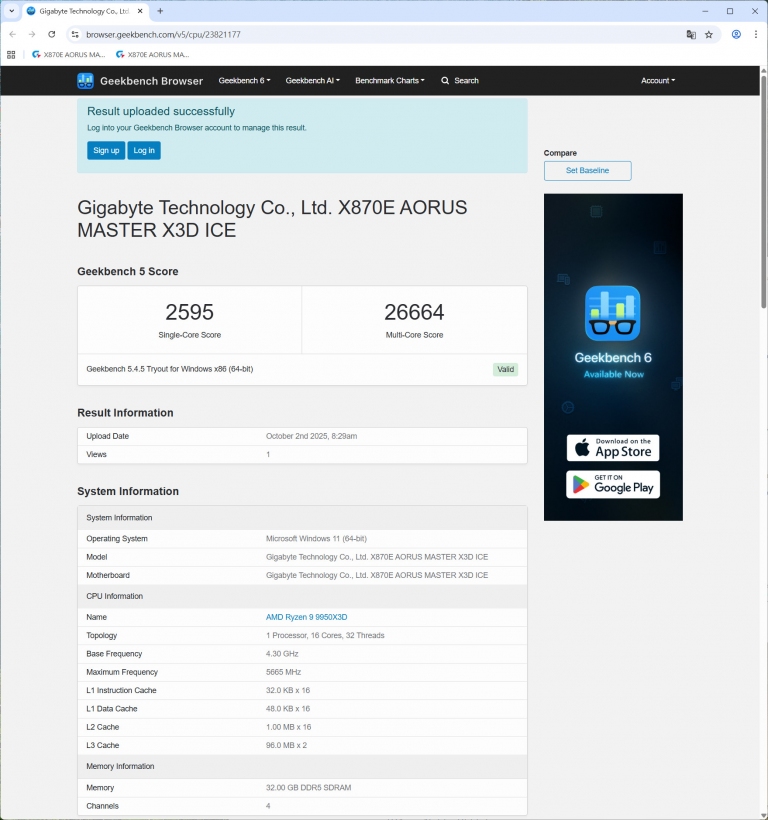Expand the tab search chevron
768x820 pixels.
click(11, 11)
